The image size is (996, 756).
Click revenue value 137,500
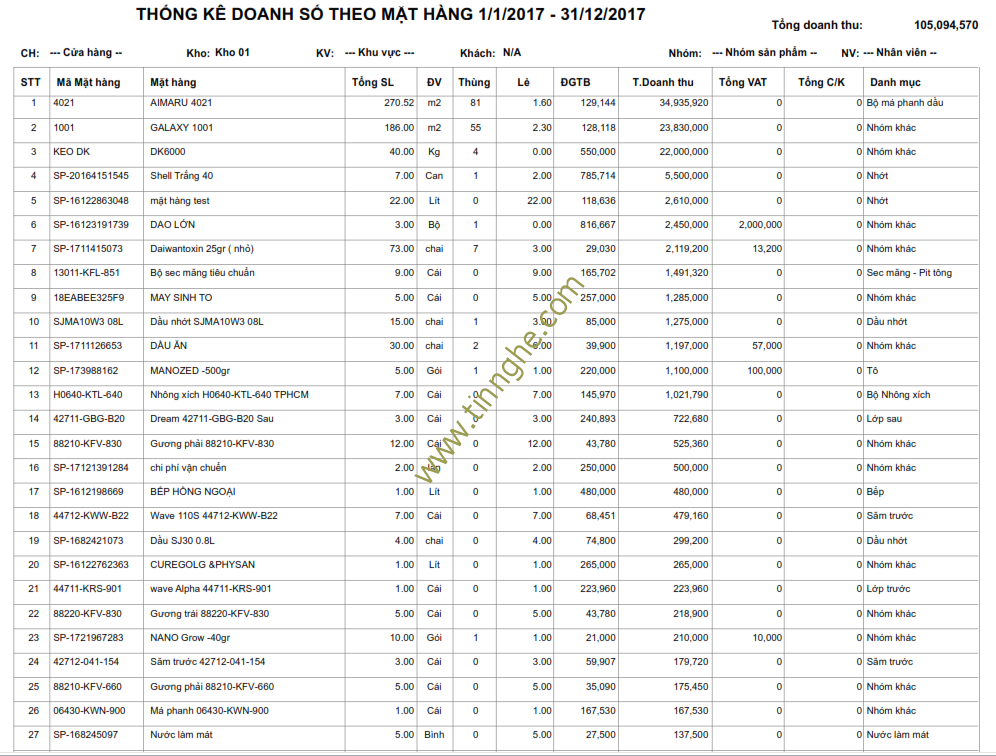(690, 736)
